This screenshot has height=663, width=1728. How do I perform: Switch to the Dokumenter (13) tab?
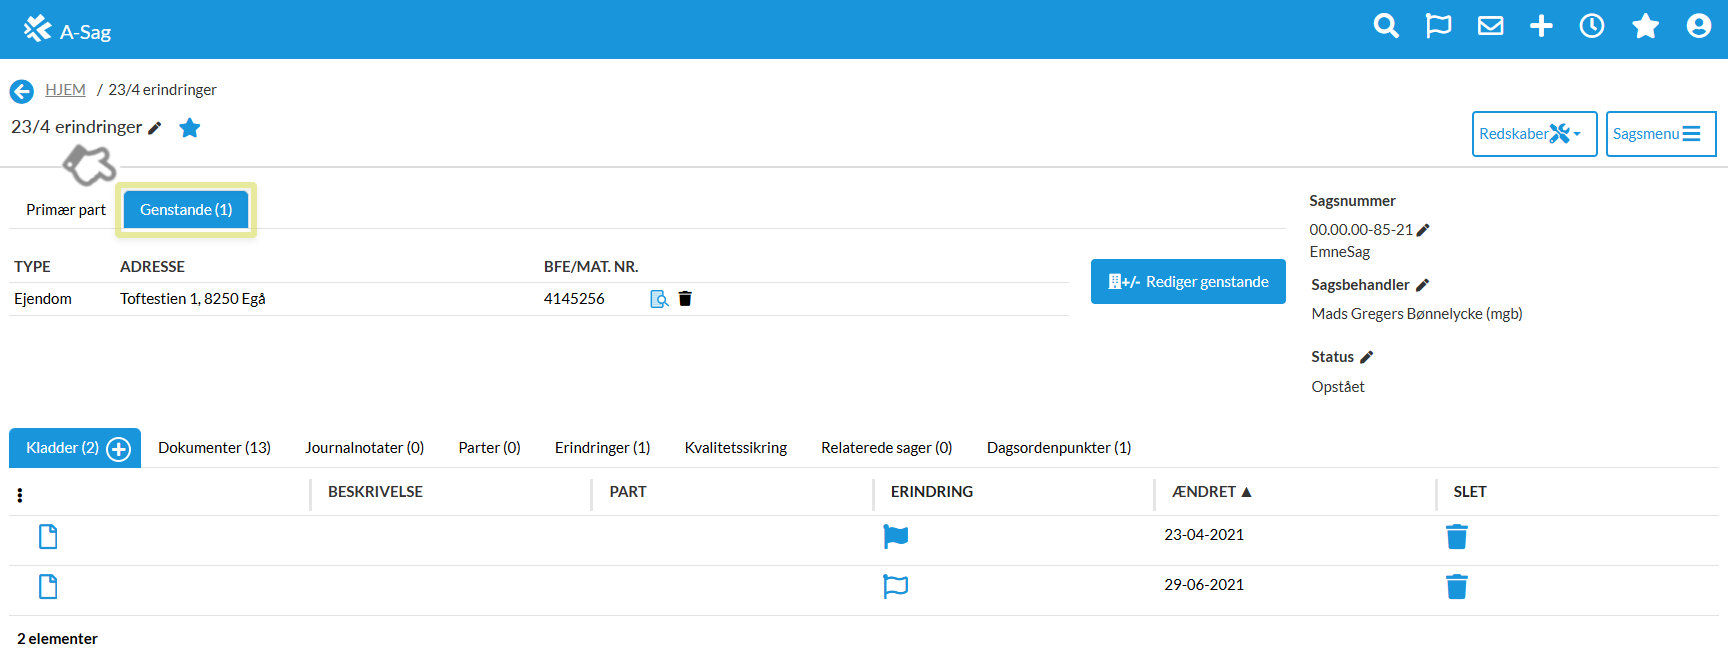214,448
